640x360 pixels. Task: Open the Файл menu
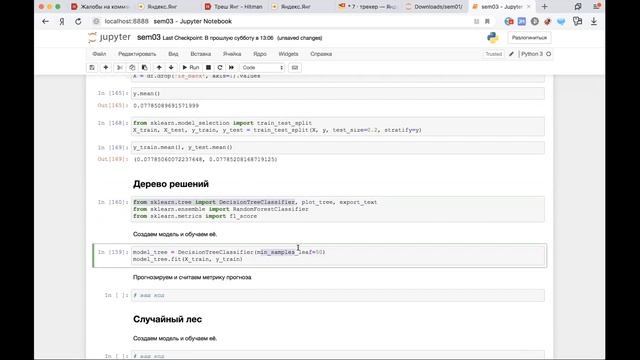[99, 54]
